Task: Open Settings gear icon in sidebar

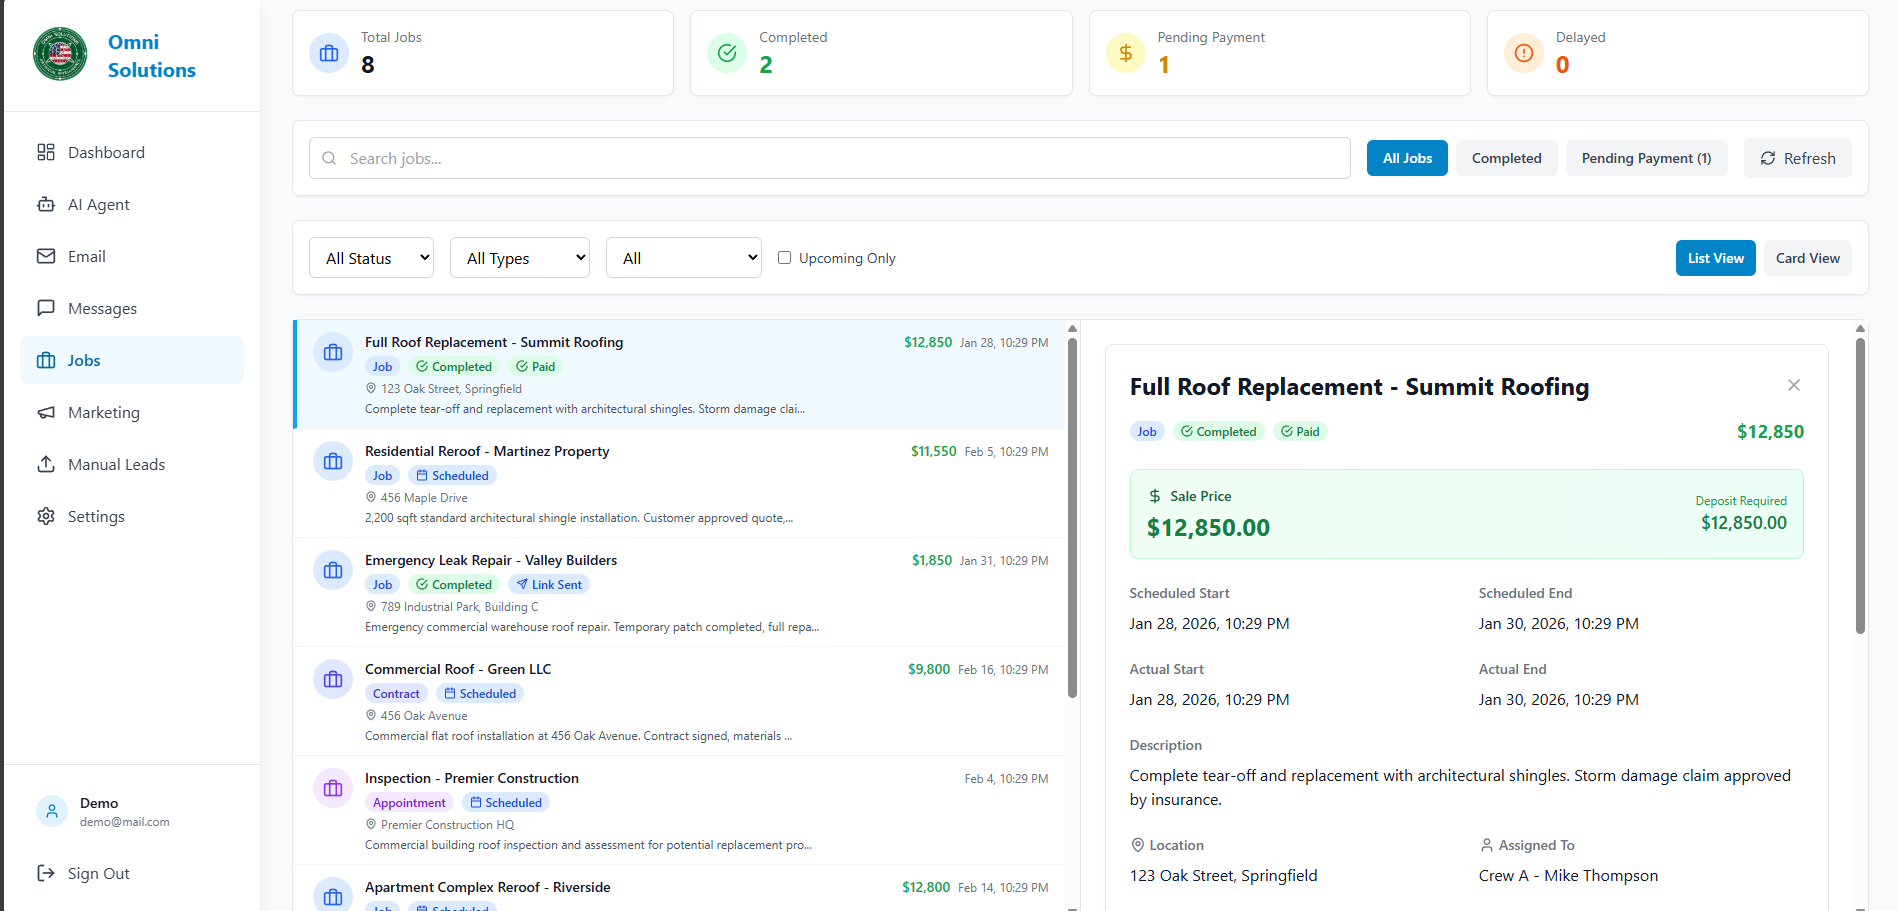Action: tap(46, 516)
